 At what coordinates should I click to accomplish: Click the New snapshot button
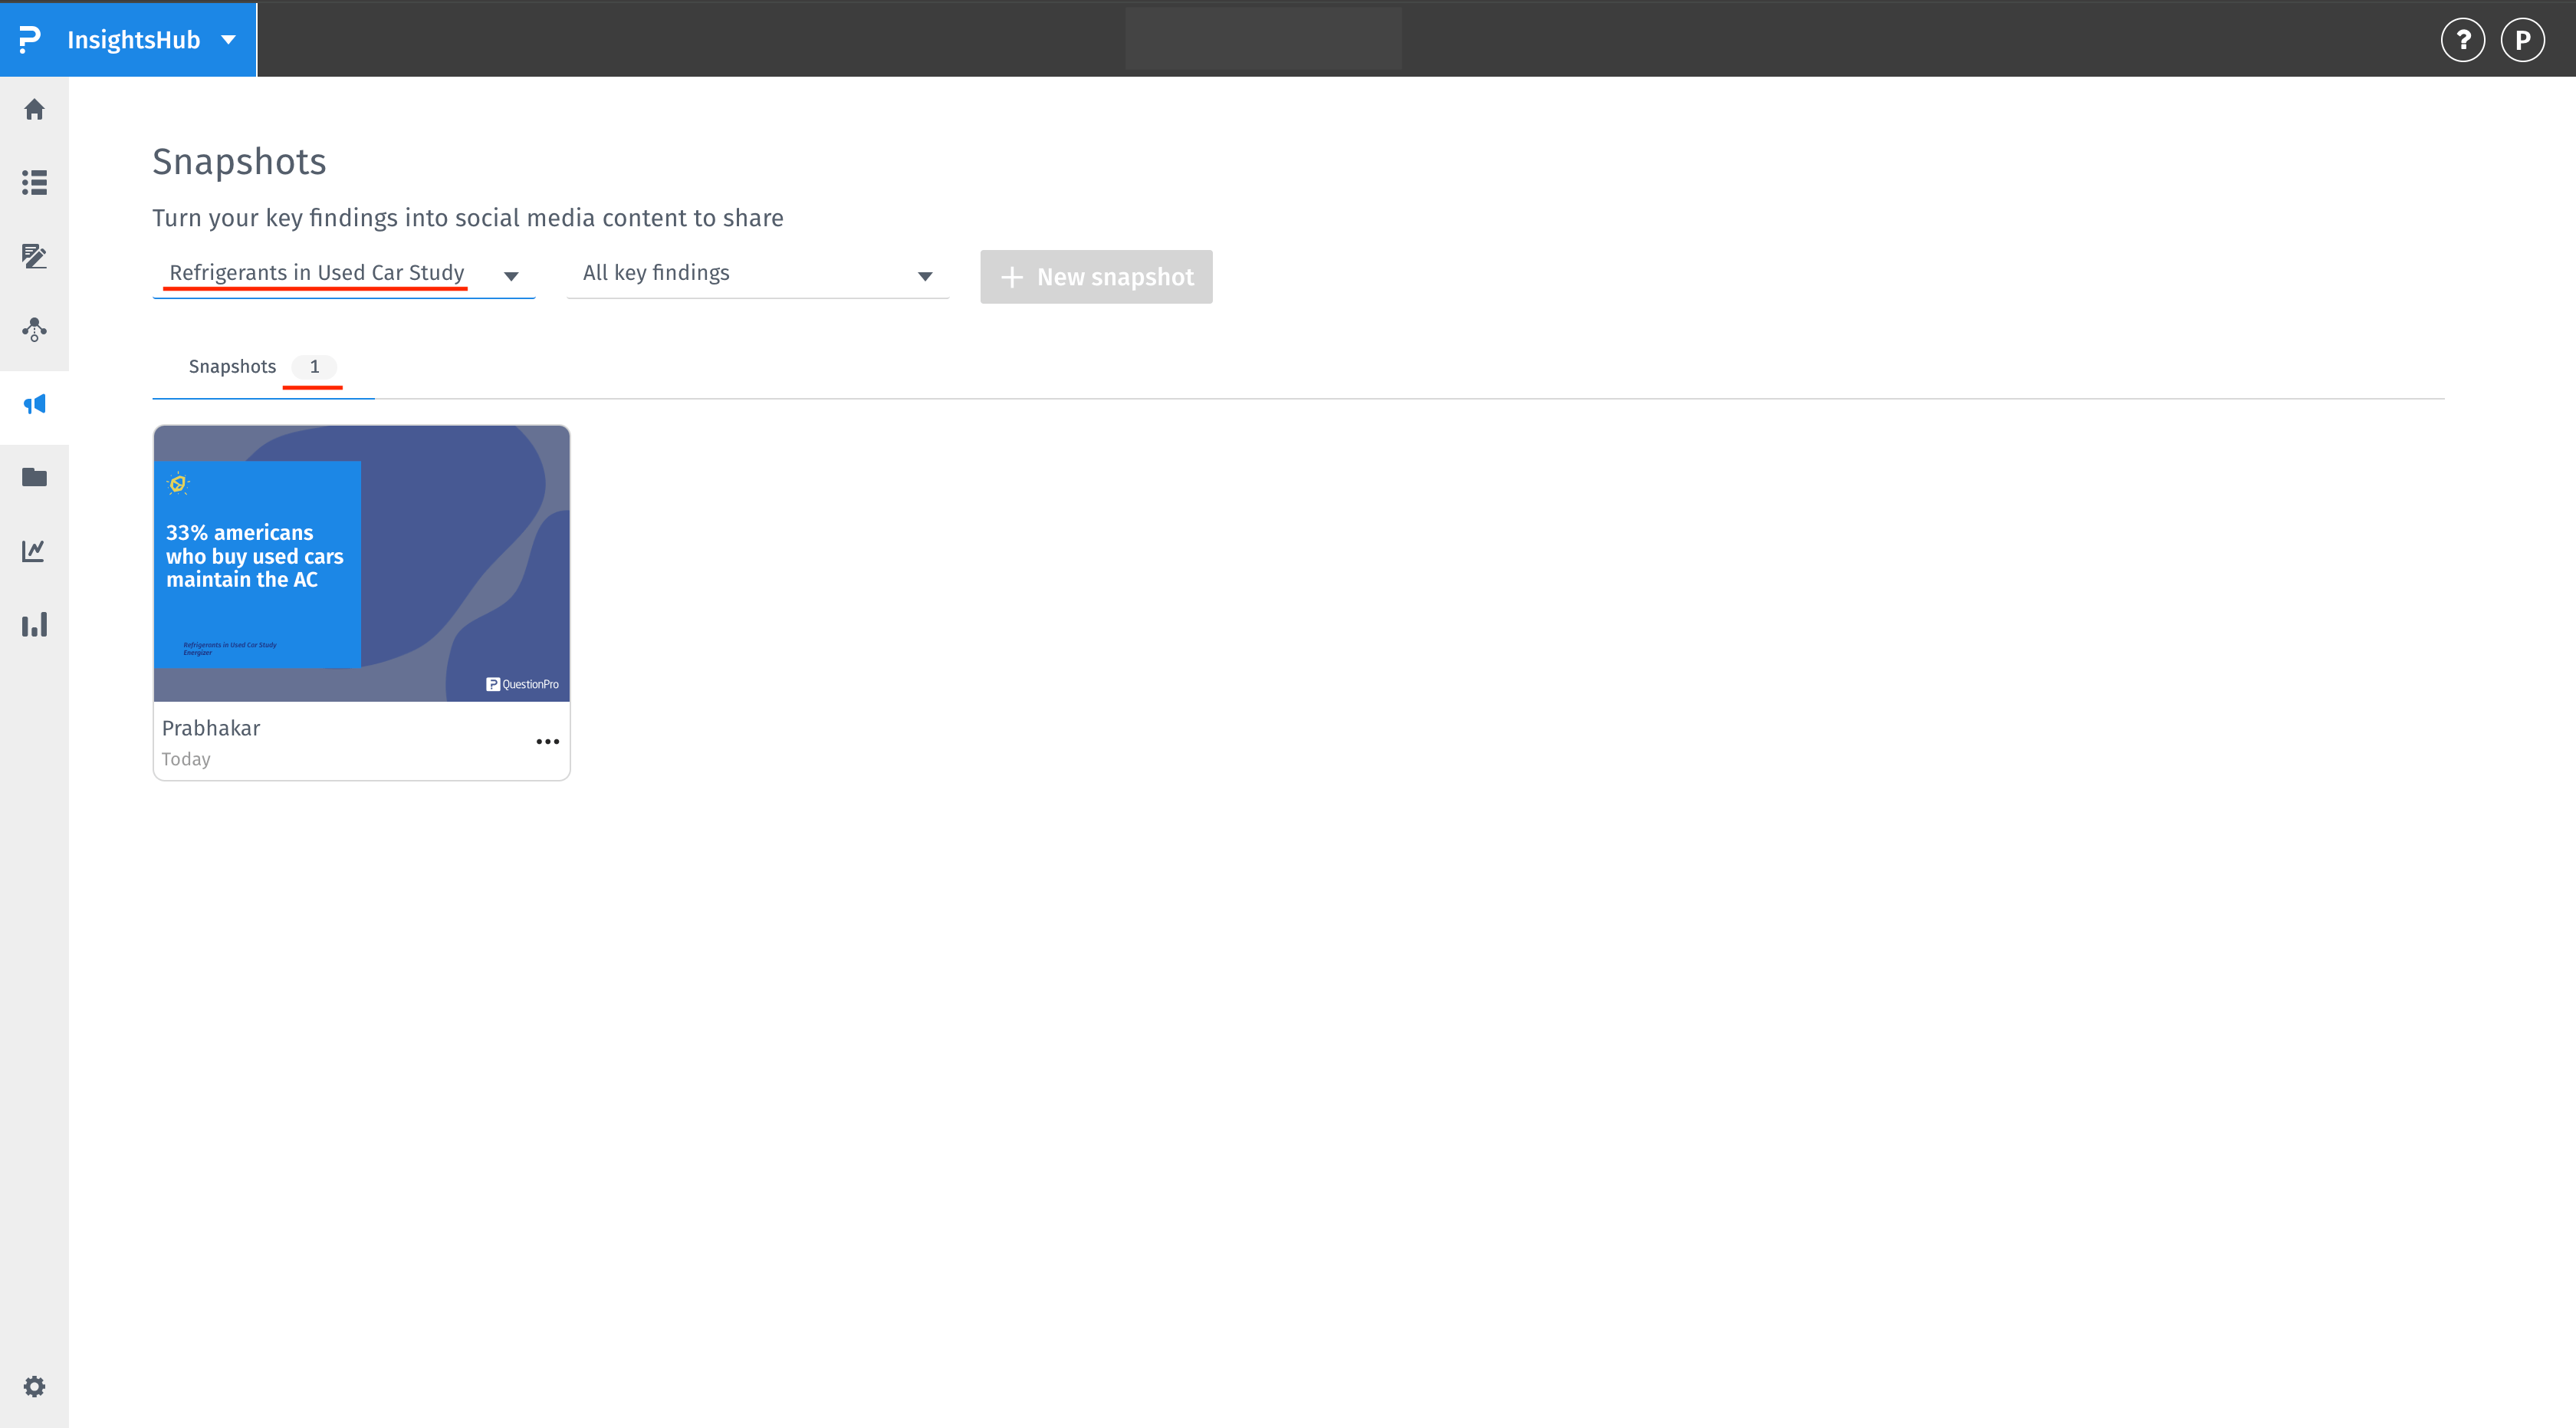[1096, 276]
